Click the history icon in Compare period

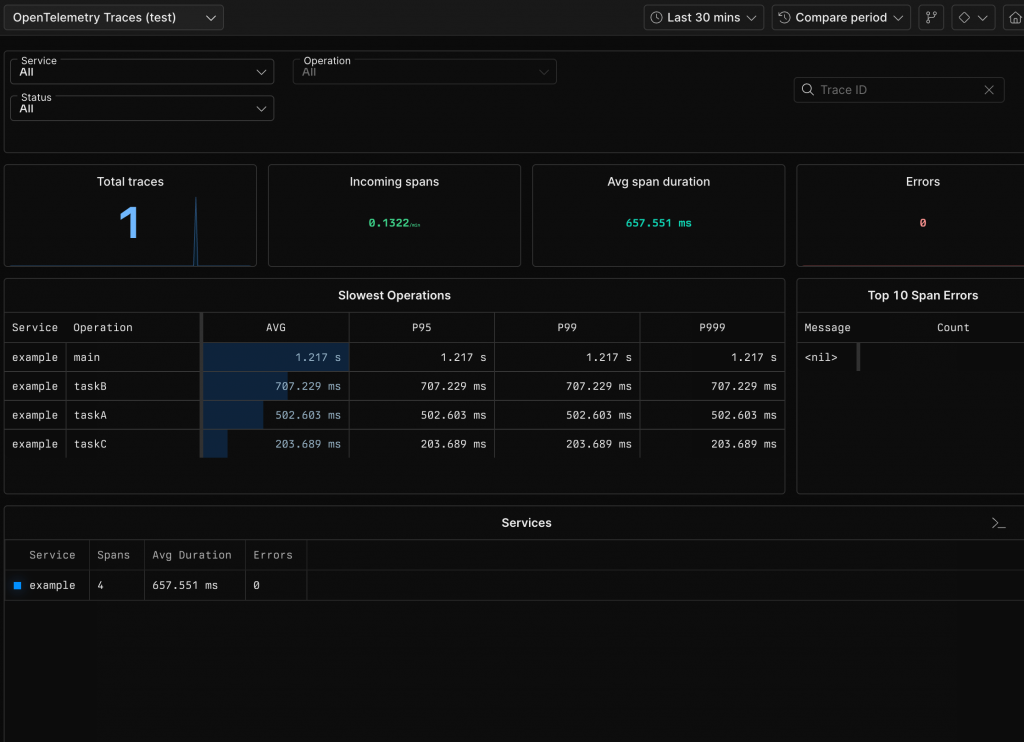tap(784, 18)
